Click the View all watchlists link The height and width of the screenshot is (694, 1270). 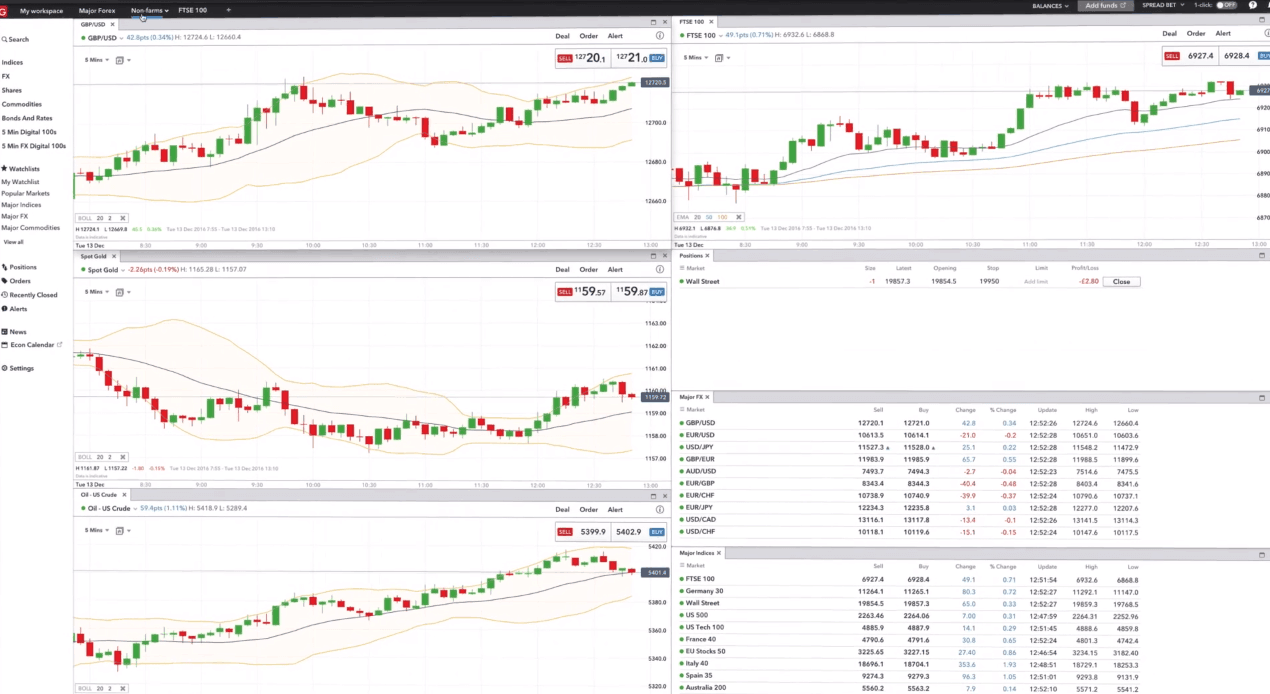pyautogui.click(x=13, y=241)
